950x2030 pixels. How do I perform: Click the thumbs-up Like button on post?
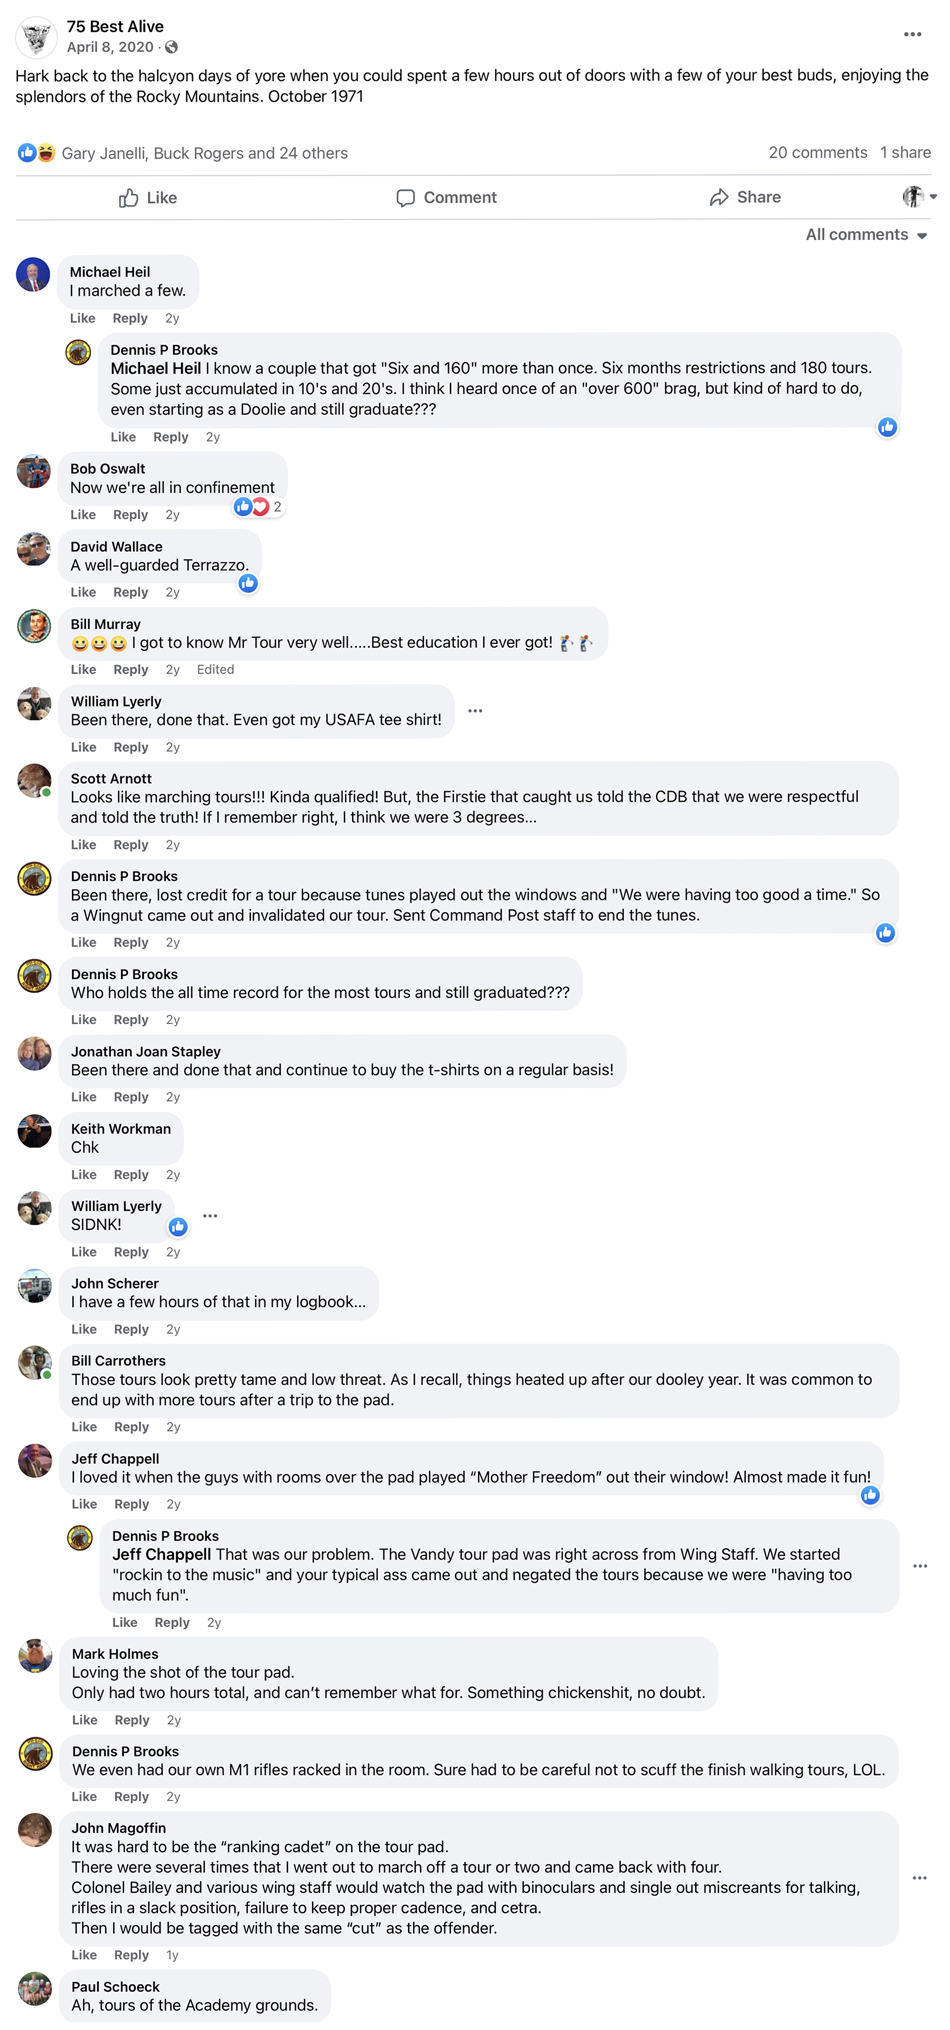(x=148, y=198)
